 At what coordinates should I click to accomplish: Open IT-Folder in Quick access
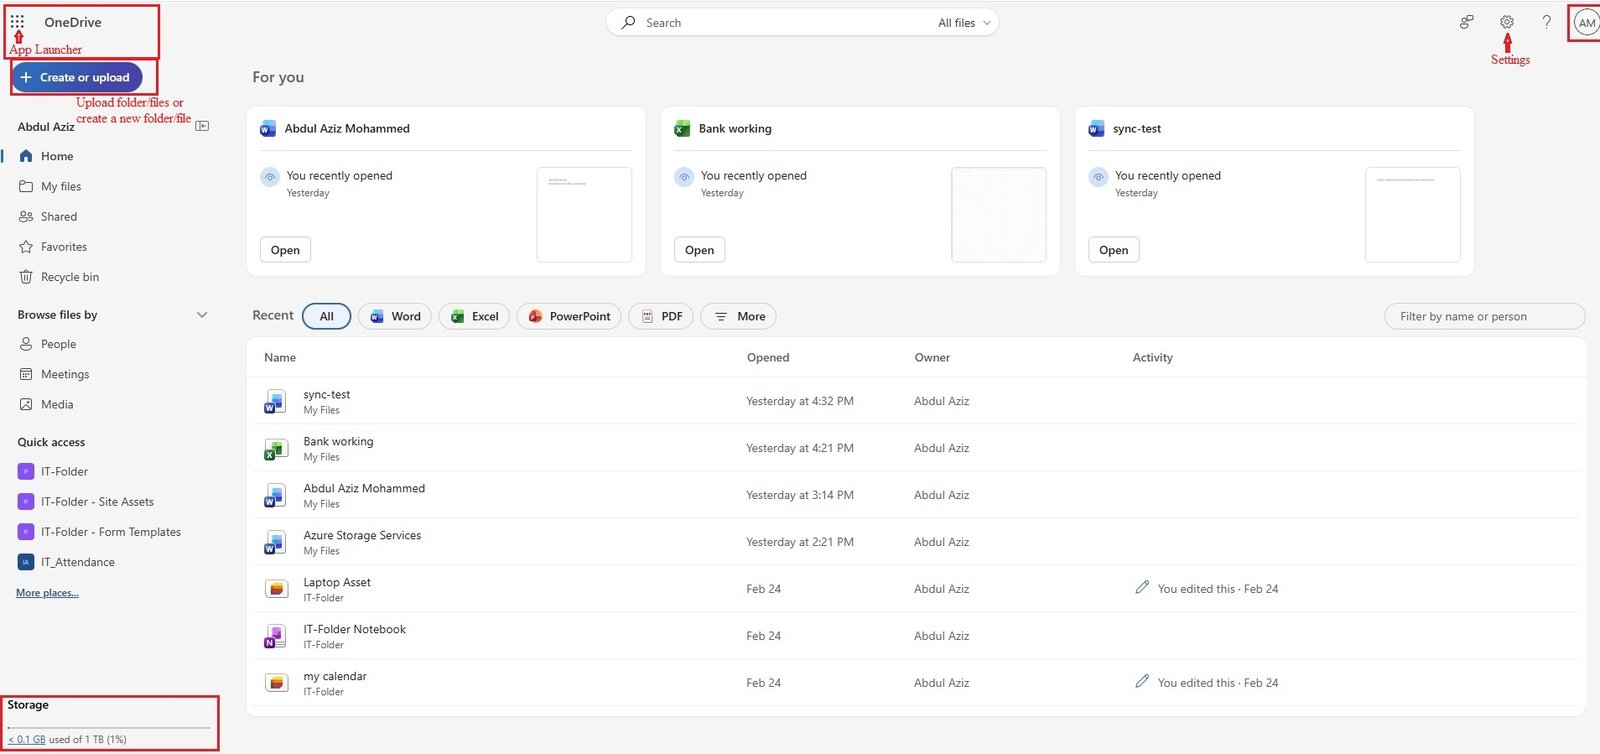[x=64, y=472]
